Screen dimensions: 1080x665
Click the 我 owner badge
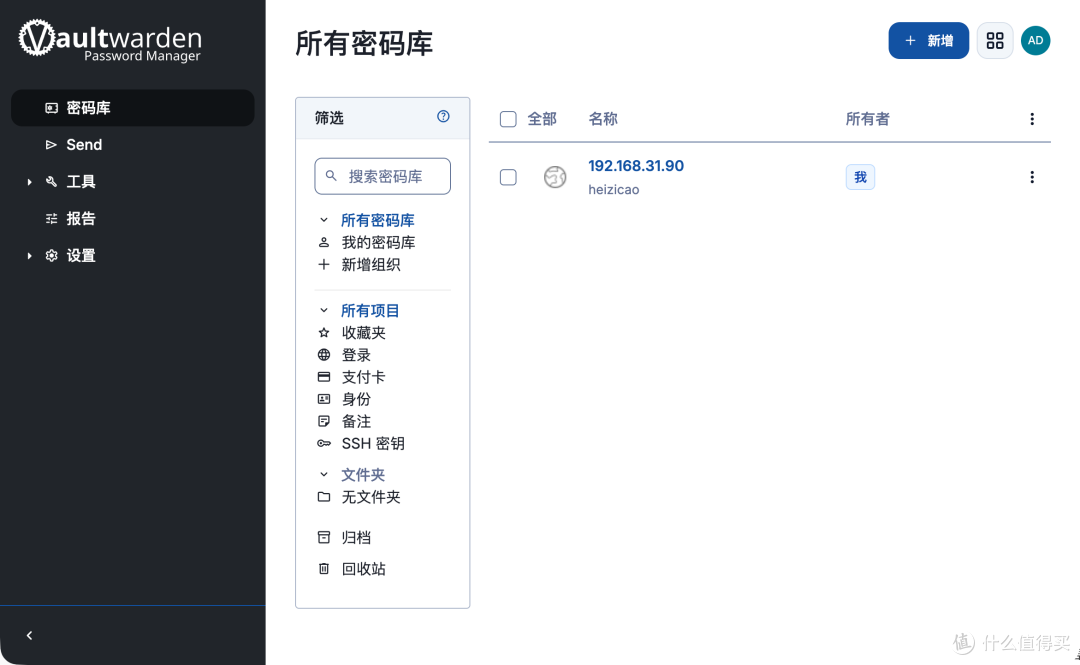860,177
